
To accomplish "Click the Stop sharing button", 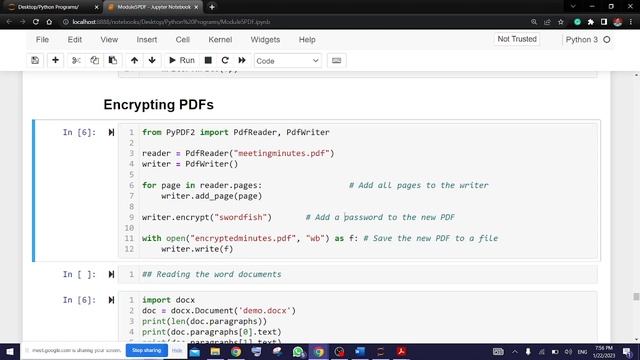I will (x=147, y=350).
